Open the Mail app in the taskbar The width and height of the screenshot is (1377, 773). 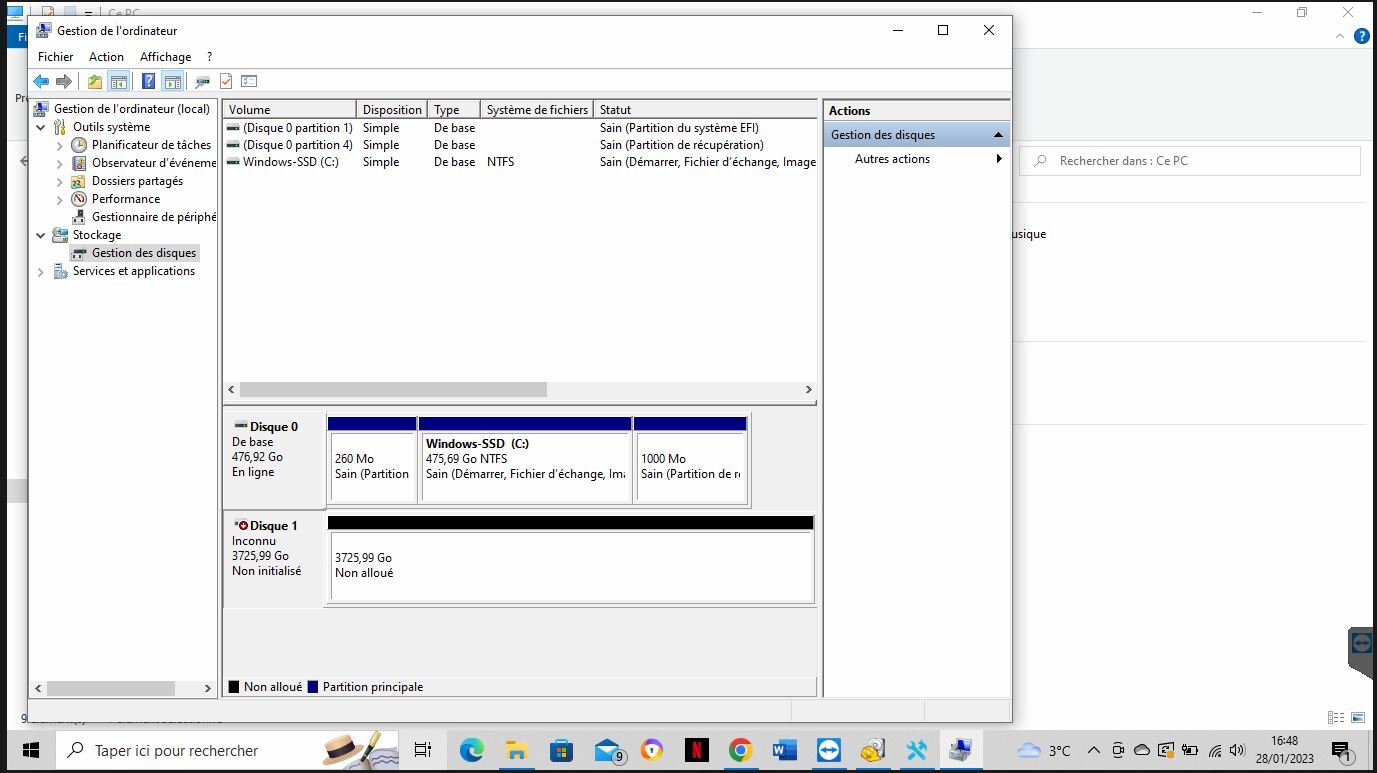(x=608, y=750)
